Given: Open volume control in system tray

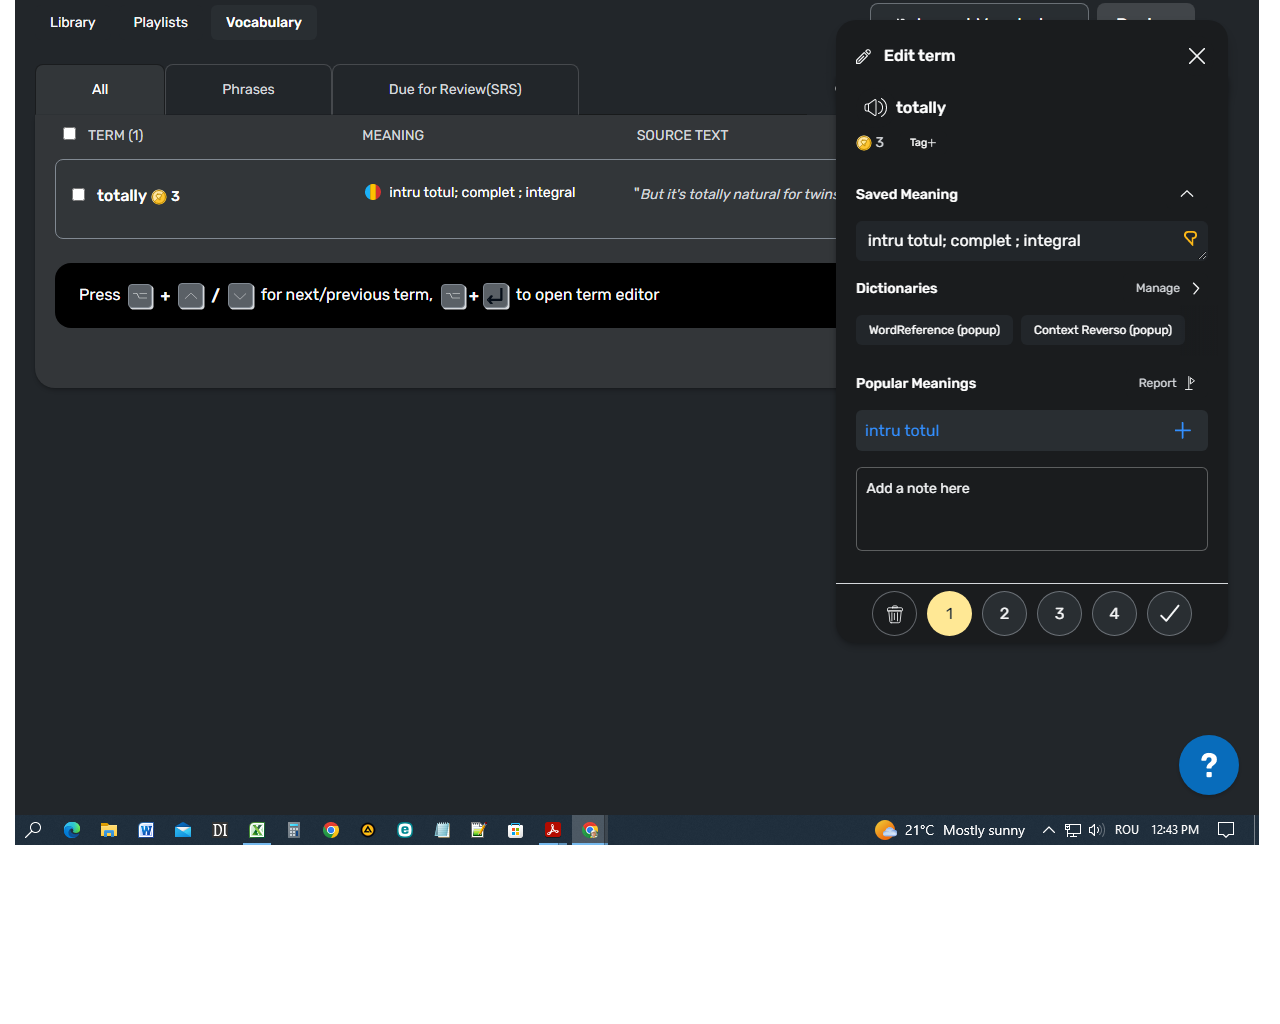Looking at the screenshot, I should coord(1096,830).
